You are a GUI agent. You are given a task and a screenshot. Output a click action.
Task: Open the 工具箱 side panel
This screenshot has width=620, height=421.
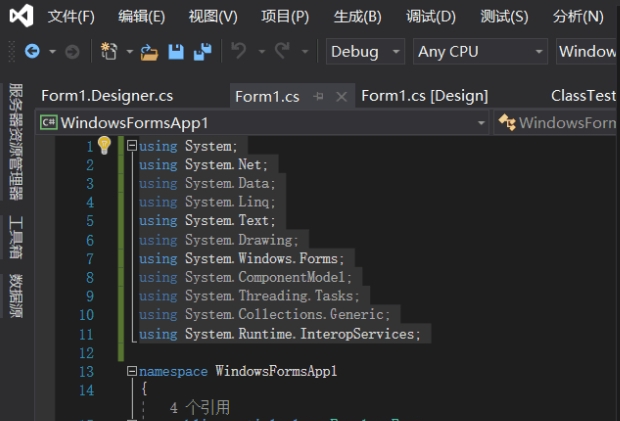16,237
